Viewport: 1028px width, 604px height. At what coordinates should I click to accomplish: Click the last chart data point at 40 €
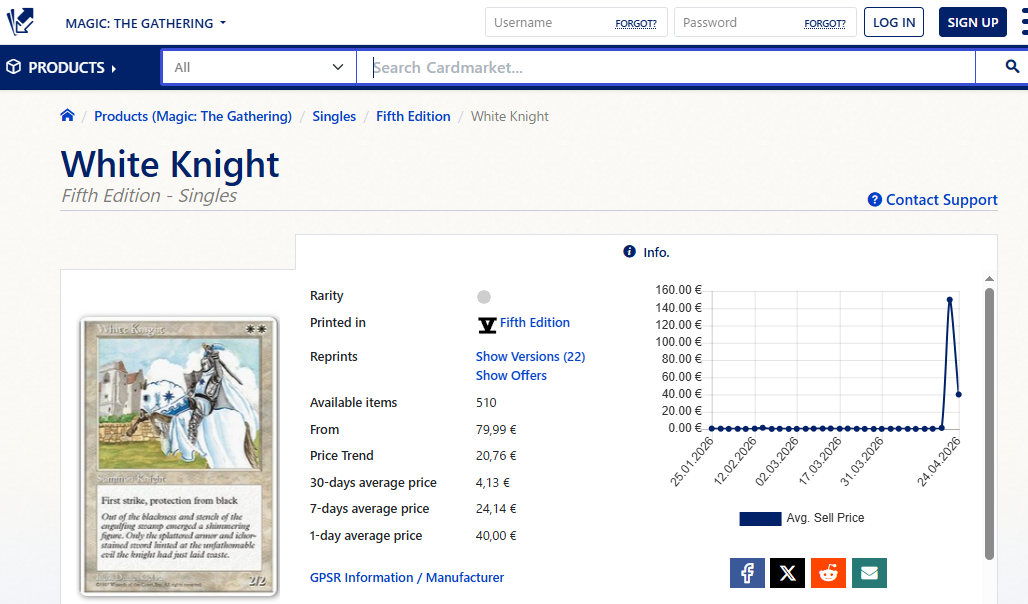959,394
